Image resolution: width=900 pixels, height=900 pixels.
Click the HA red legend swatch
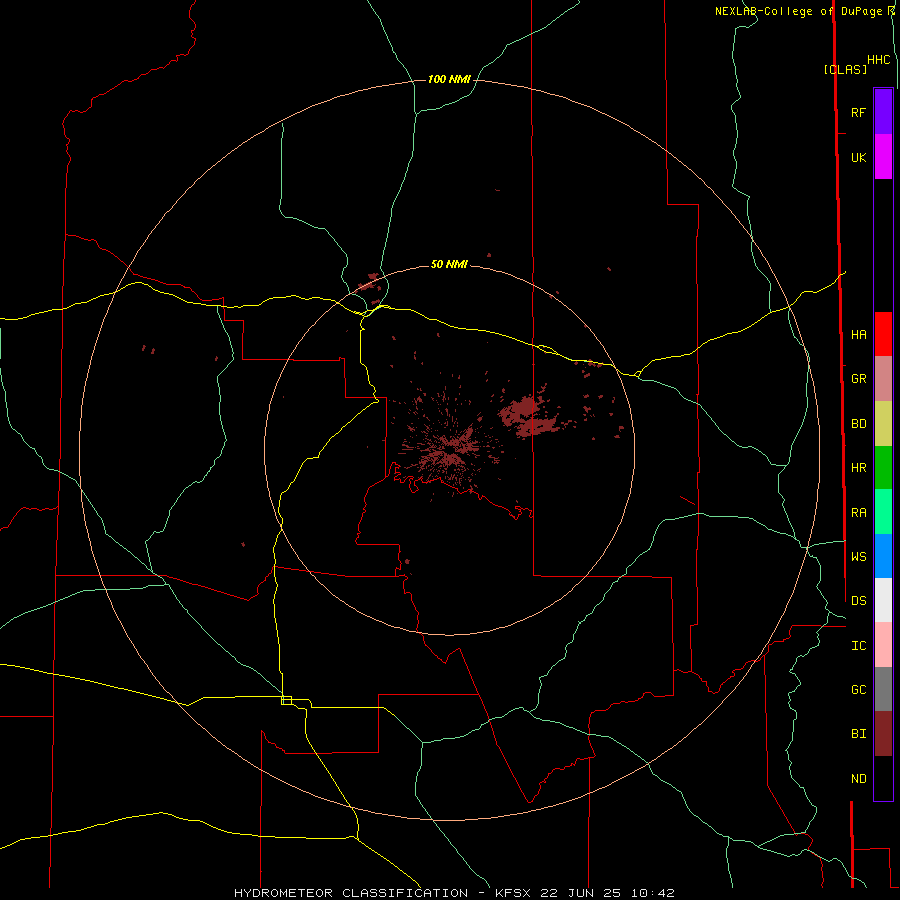(883, 334)
